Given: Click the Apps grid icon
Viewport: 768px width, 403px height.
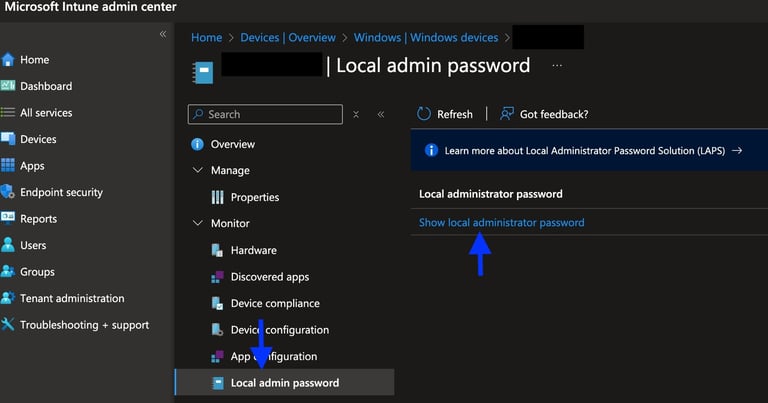Looking at the screenshot, I should (8, 166).
